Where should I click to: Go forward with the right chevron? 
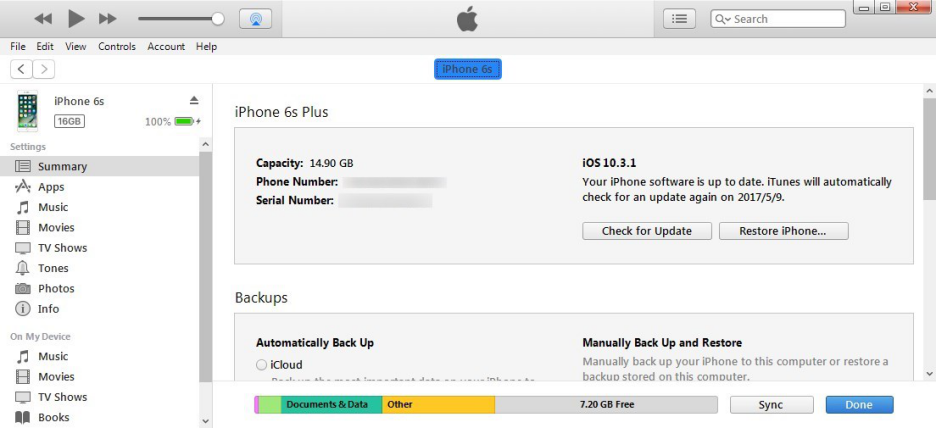(x=44, y=69)
